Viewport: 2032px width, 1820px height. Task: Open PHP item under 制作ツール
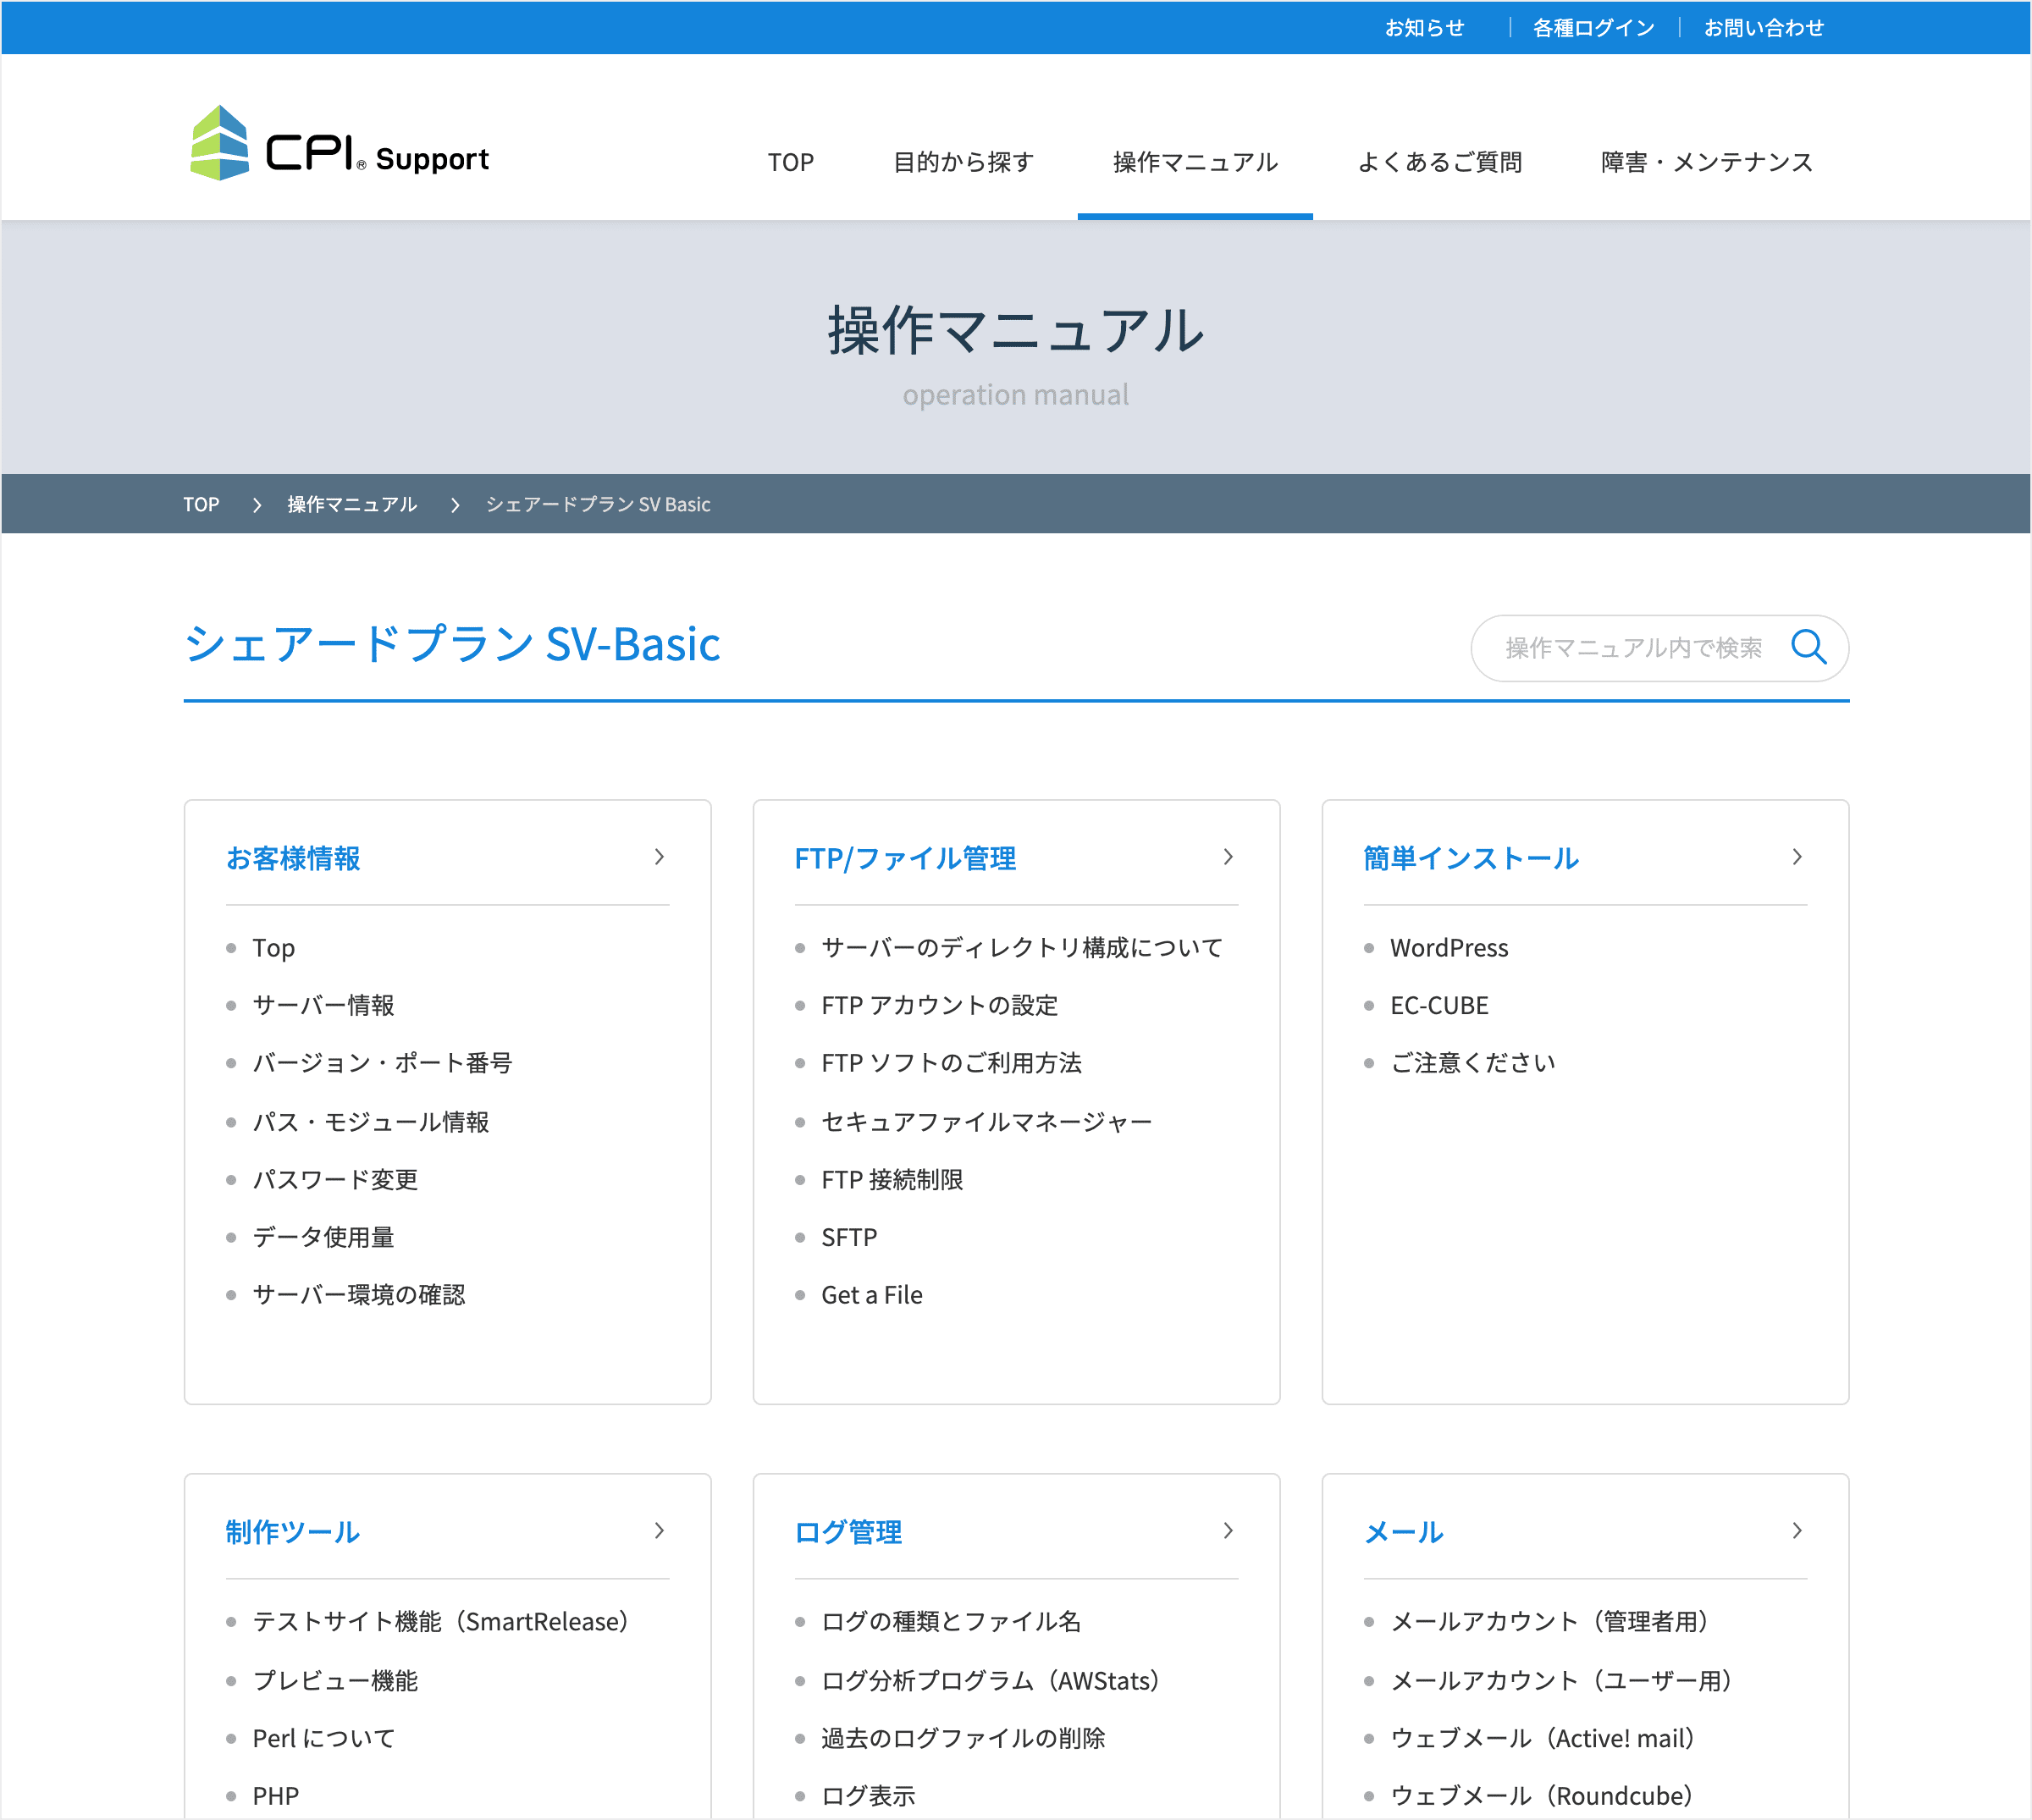tap(276, 1796)
